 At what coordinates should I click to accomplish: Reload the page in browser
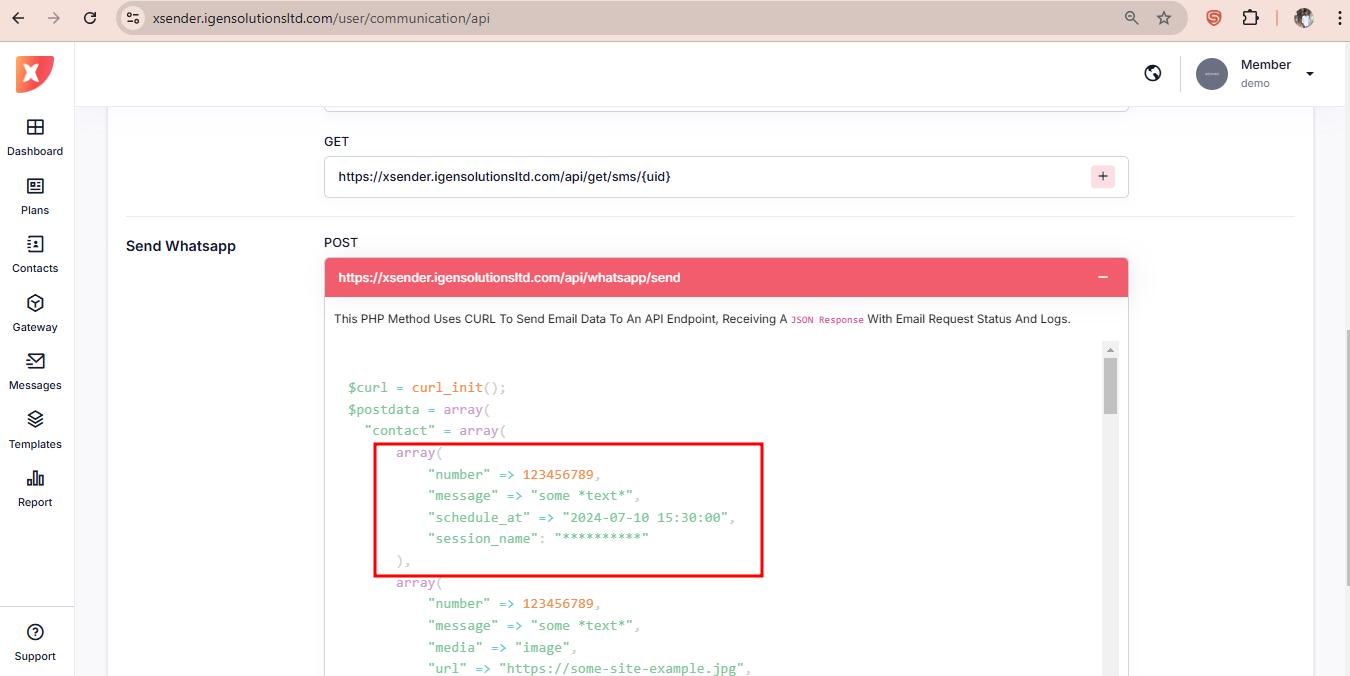(x=90, y=18)
